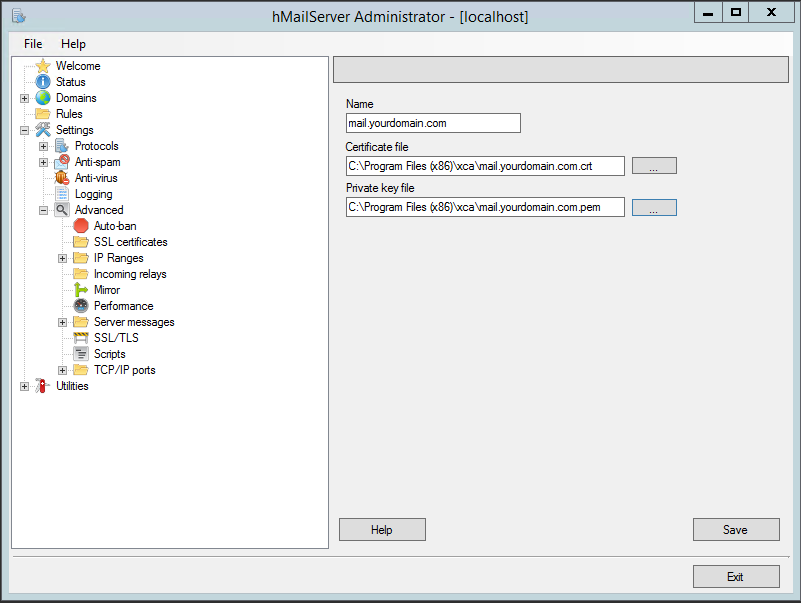Minimize the hMailServer Administrator window

click(x=708, y=13)
